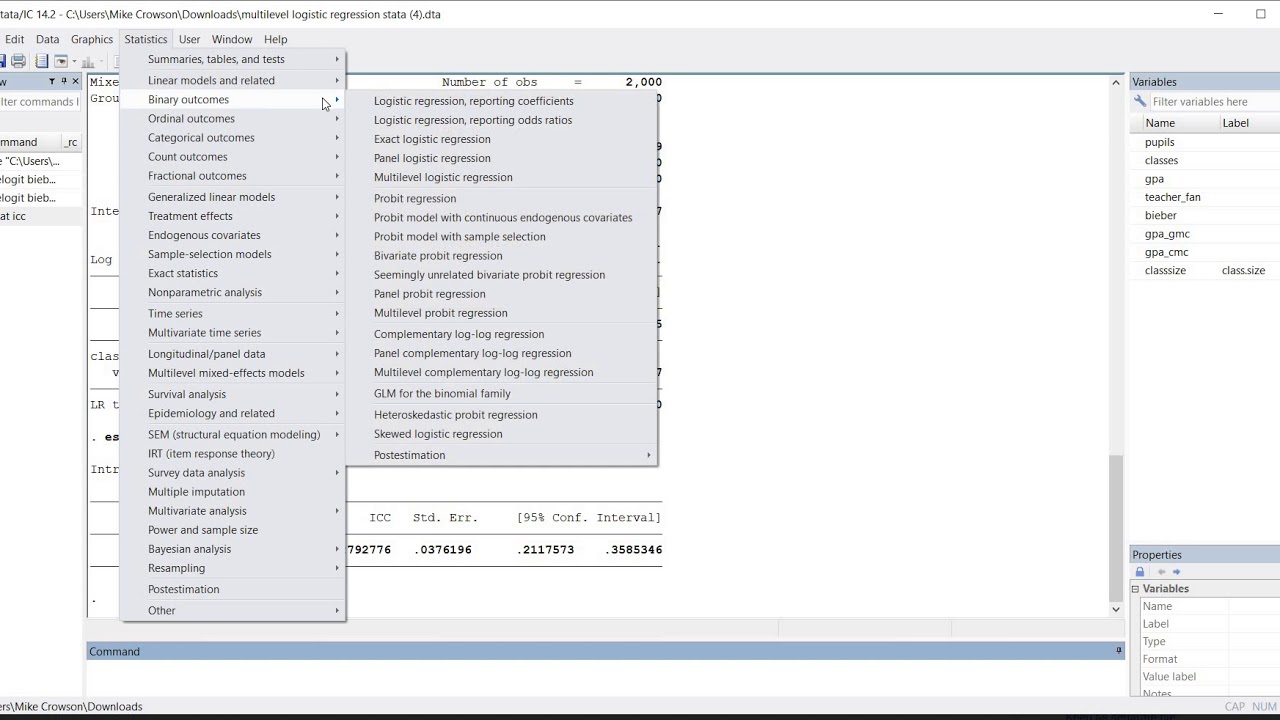Click inside the Command input area
Screen dimensions: 1280x720
[605, 677]
